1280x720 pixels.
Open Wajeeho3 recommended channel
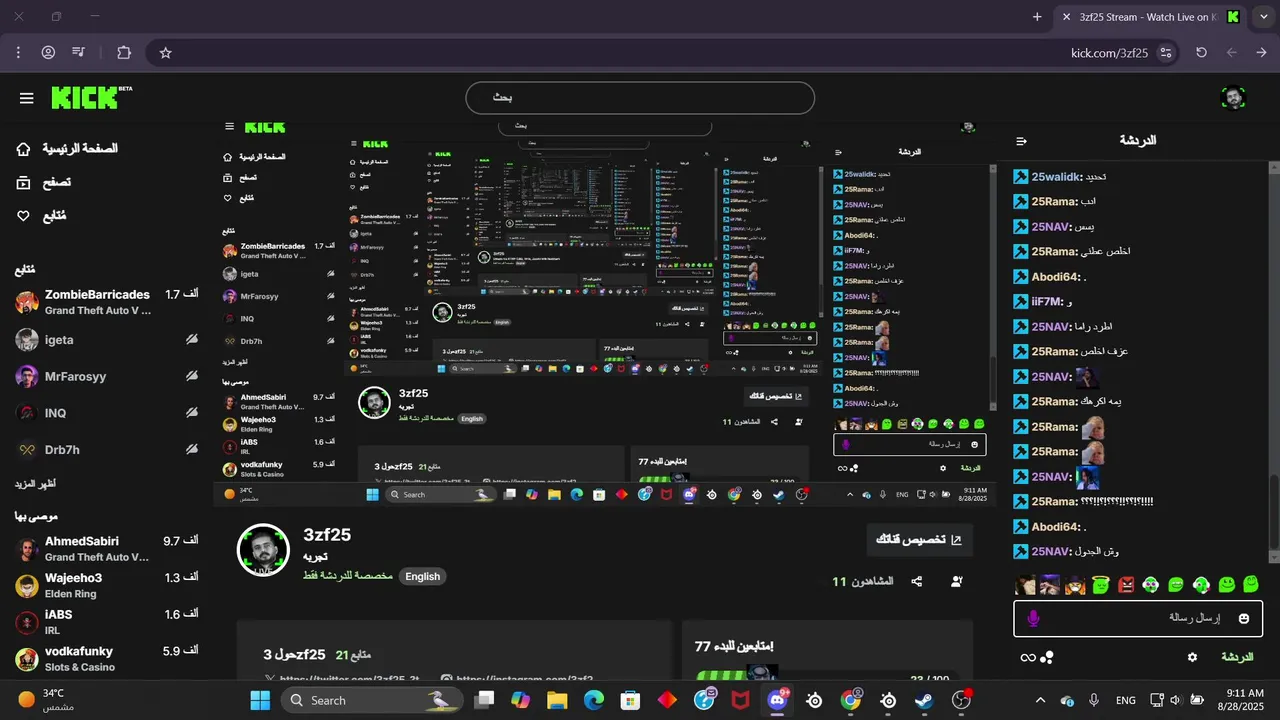[x=106, y=585]
